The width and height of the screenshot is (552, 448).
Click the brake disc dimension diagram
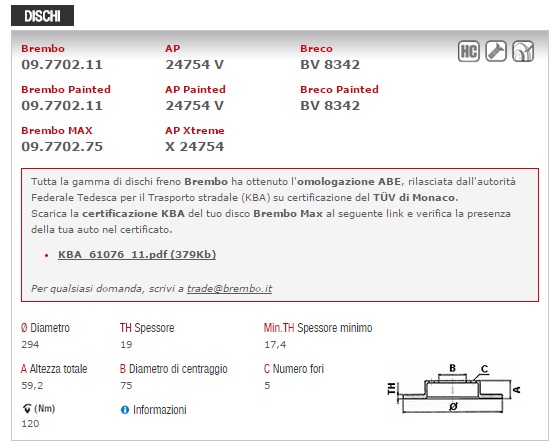454,389
